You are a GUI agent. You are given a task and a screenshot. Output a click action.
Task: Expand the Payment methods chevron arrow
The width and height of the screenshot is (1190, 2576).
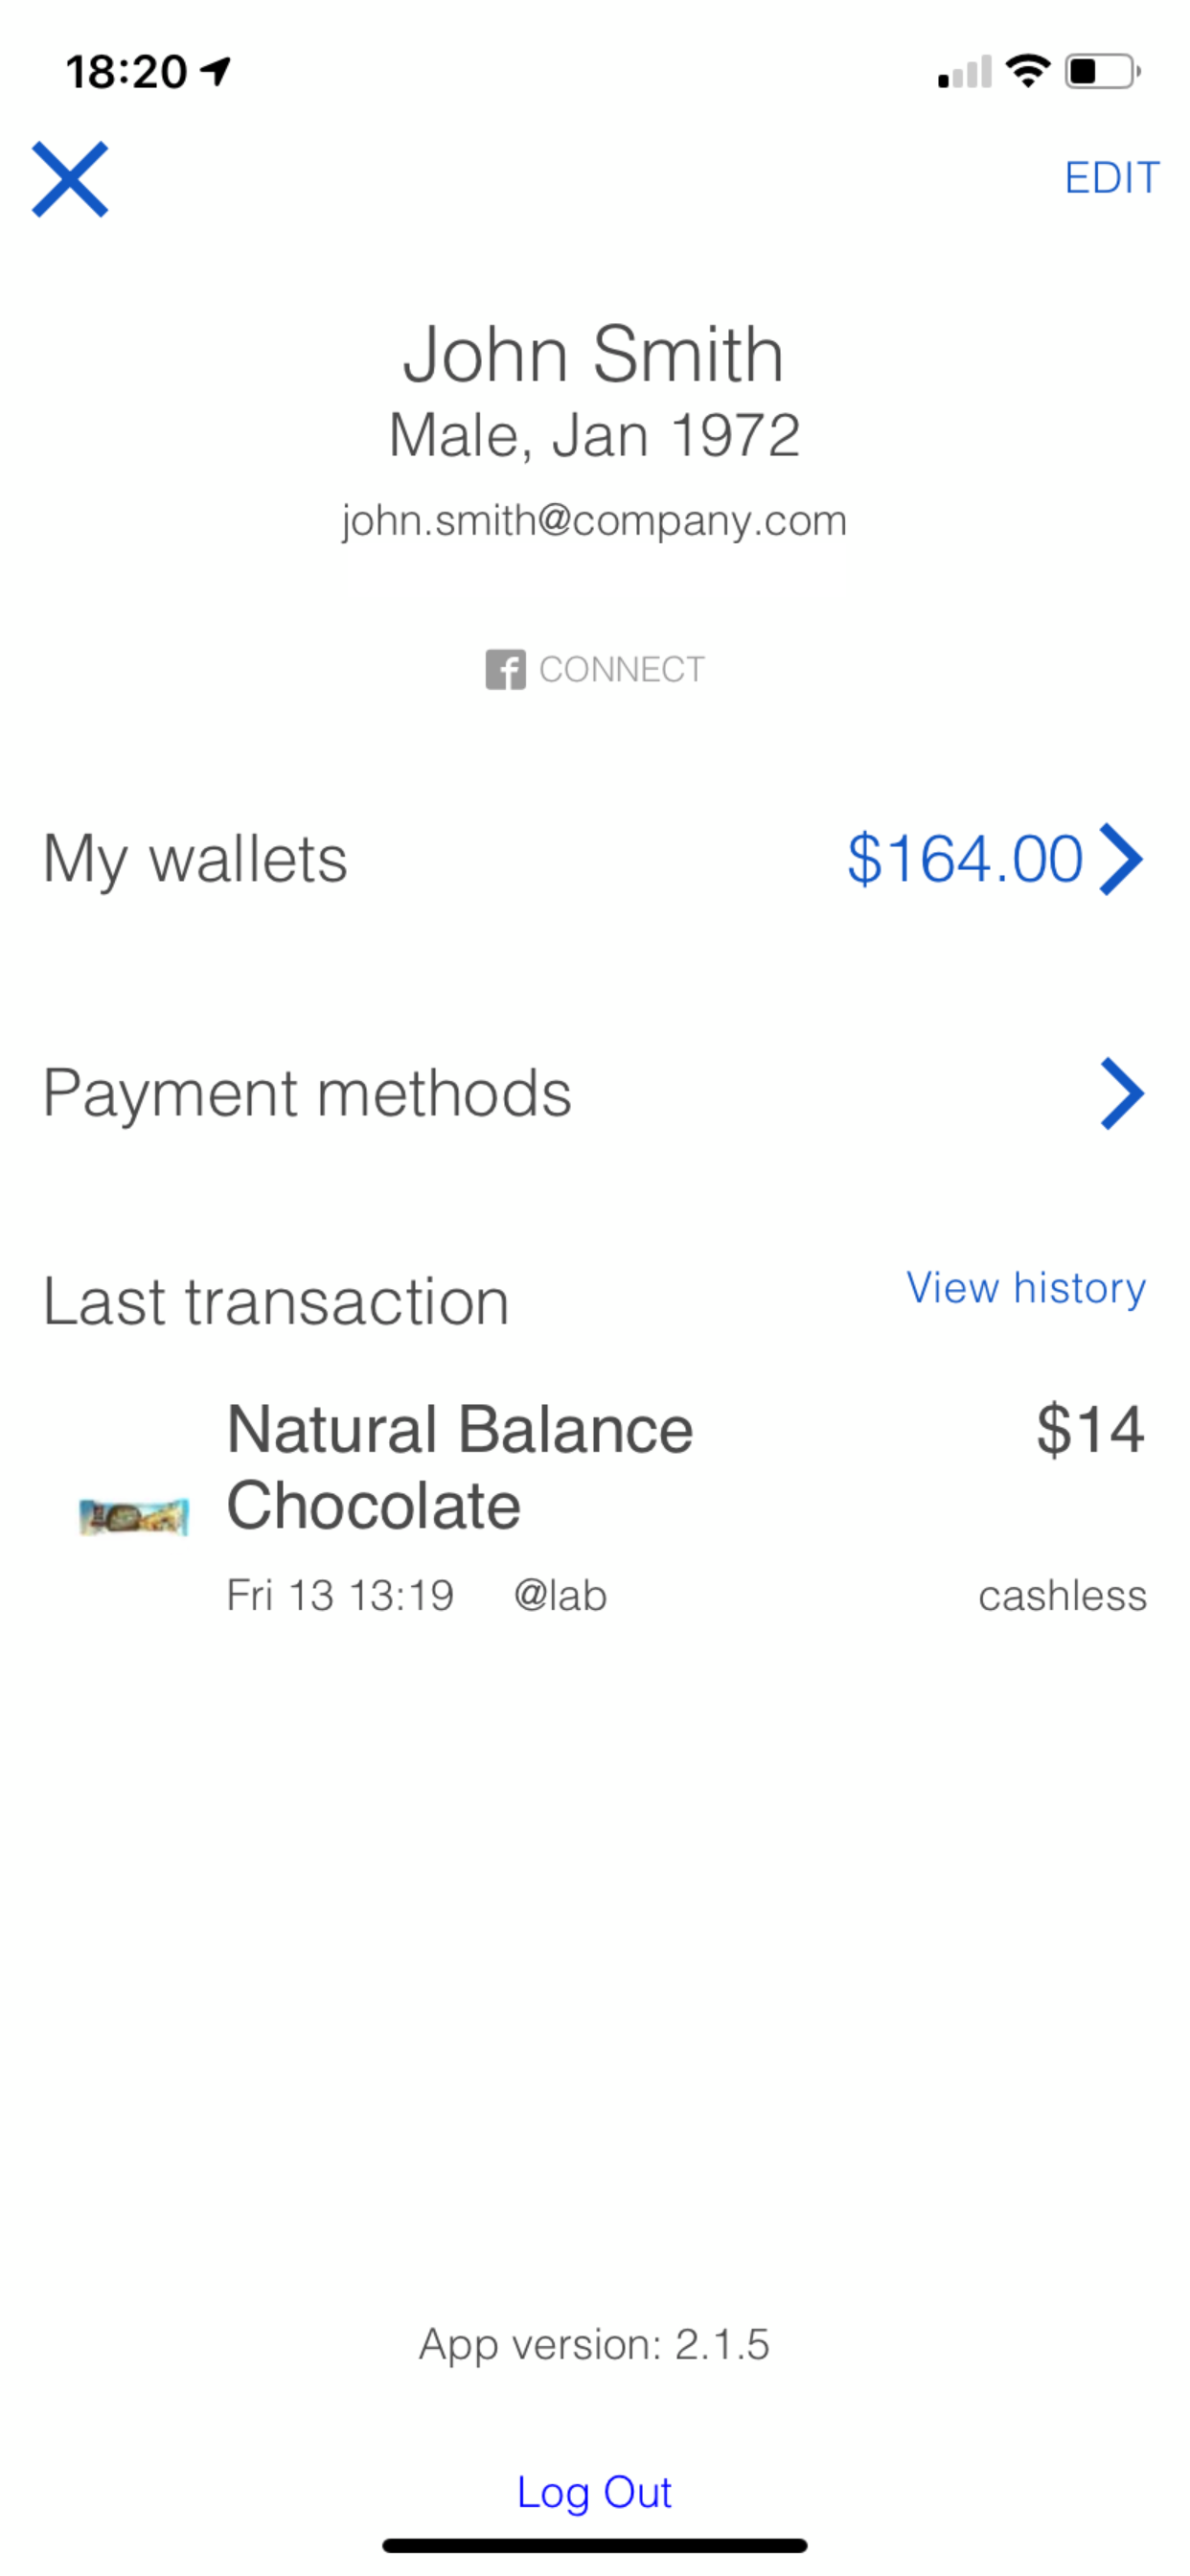point(1122,1093)
